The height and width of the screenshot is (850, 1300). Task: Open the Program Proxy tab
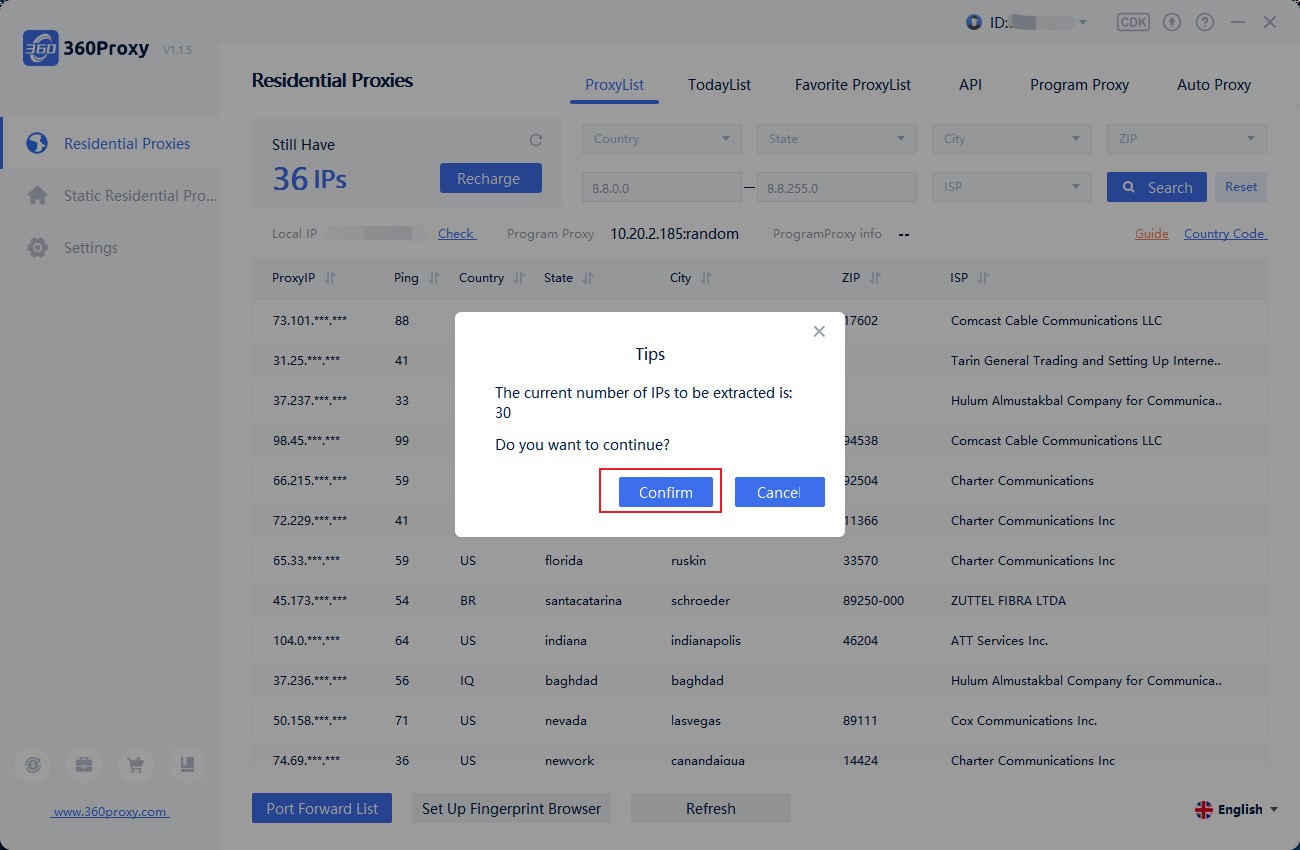[x=1079, y=85]
